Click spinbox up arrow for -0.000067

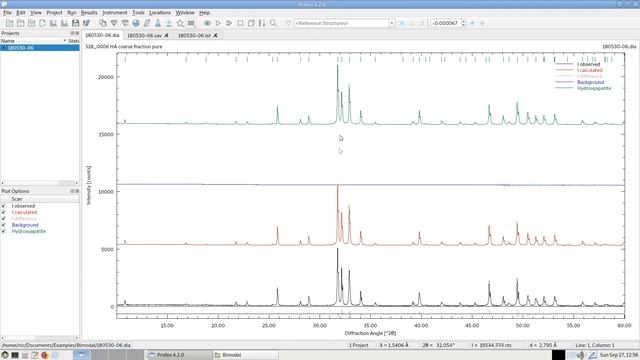(463, 21)
